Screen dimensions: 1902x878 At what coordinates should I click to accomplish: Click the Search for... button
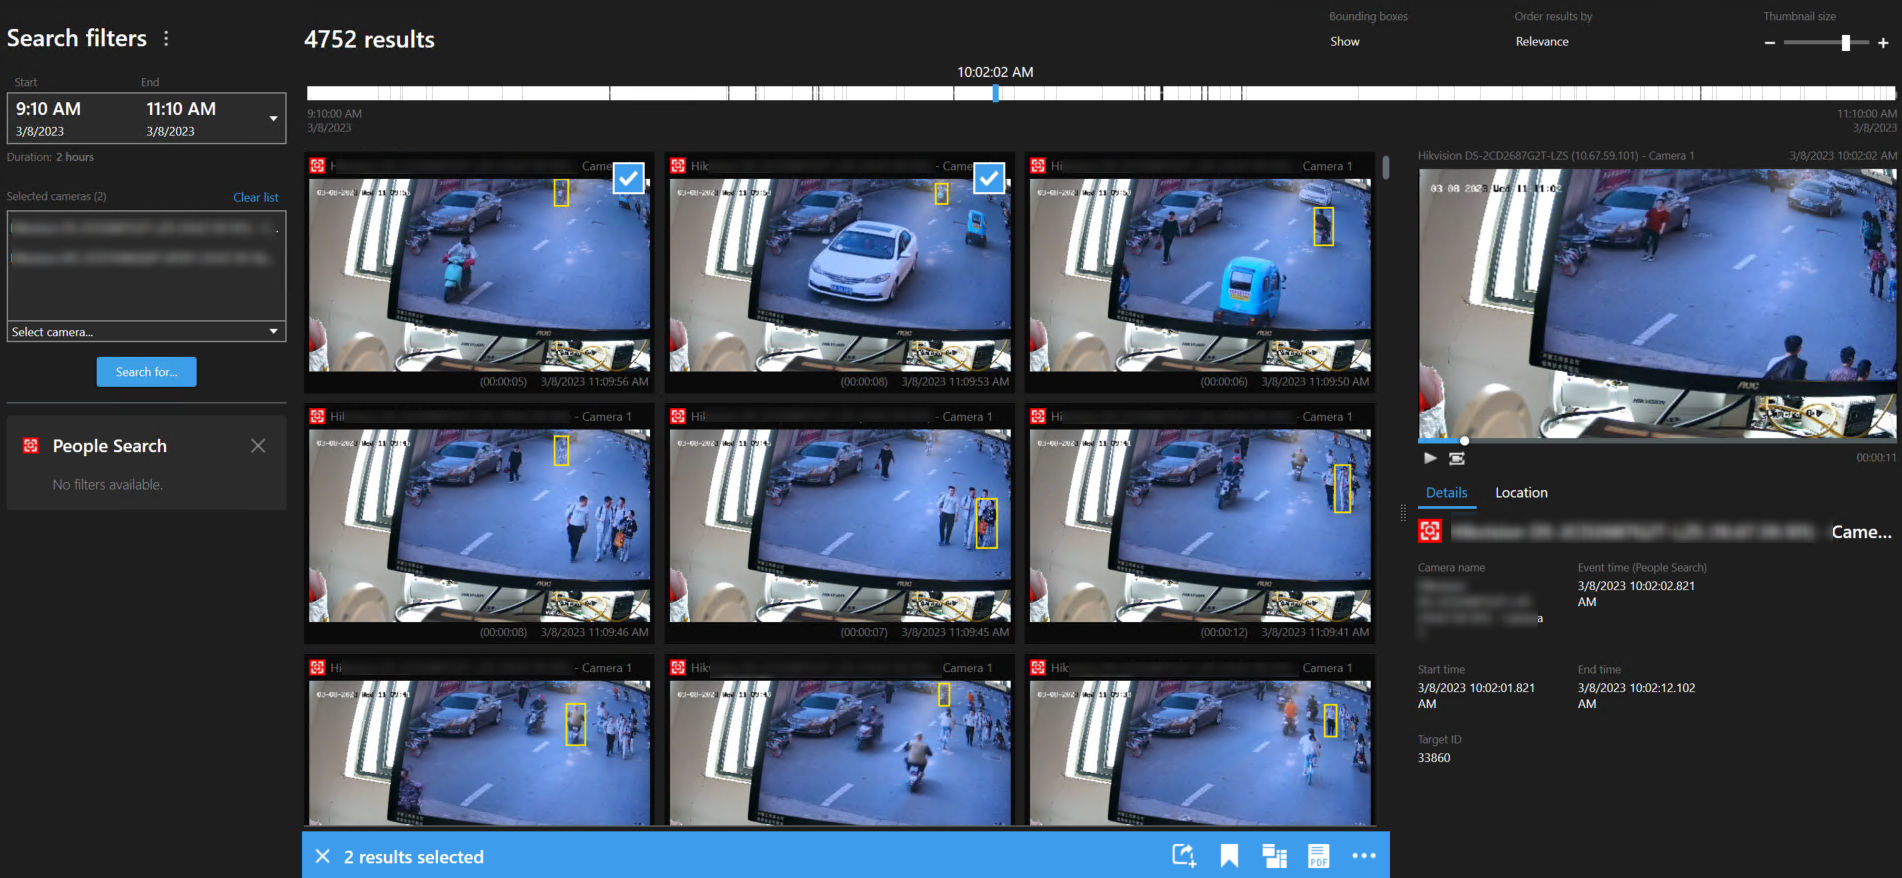(146, 372)
